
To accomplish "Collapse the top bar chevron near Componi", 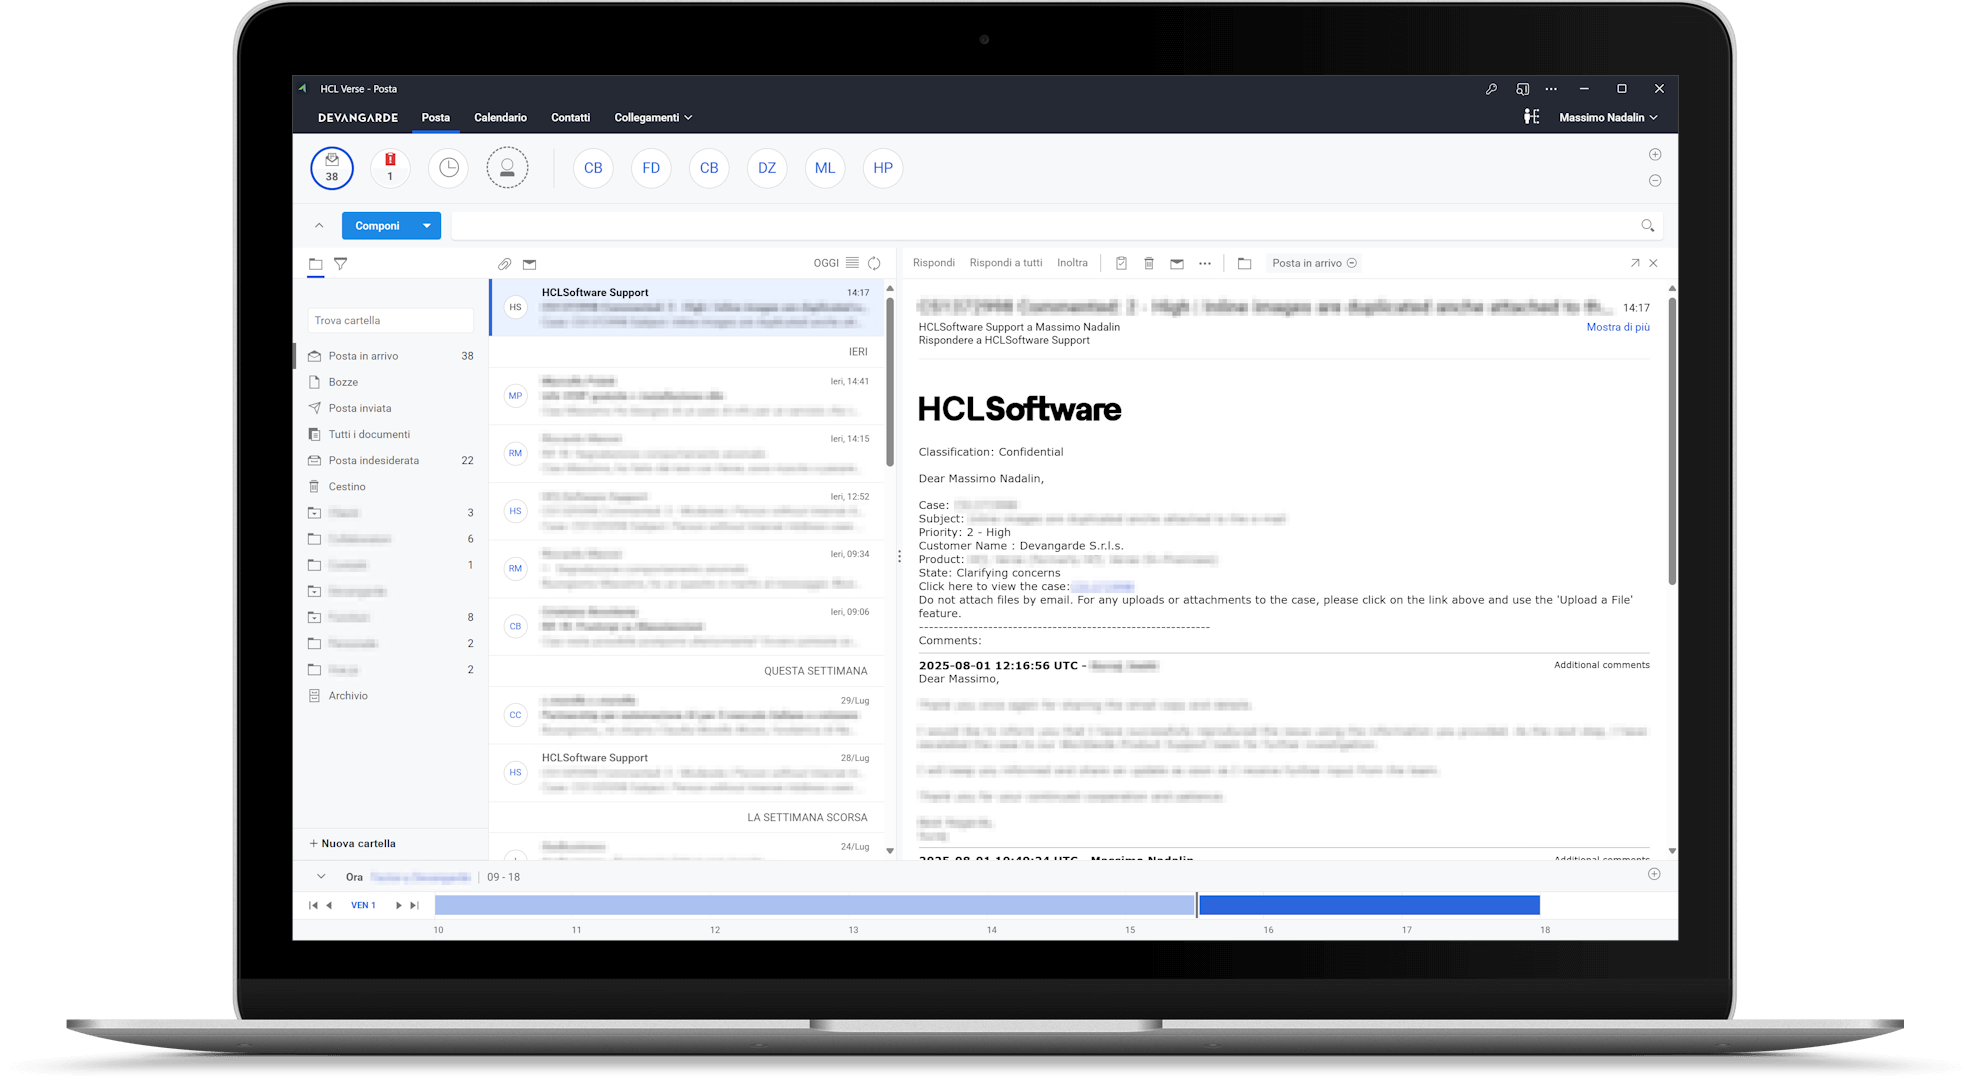I will (x=319, y=226).
